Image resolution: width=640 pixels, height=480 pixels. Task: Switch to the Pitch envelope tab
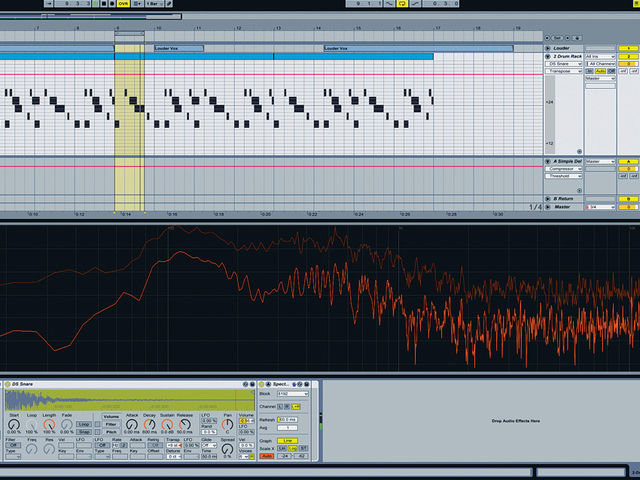point(111,432)
